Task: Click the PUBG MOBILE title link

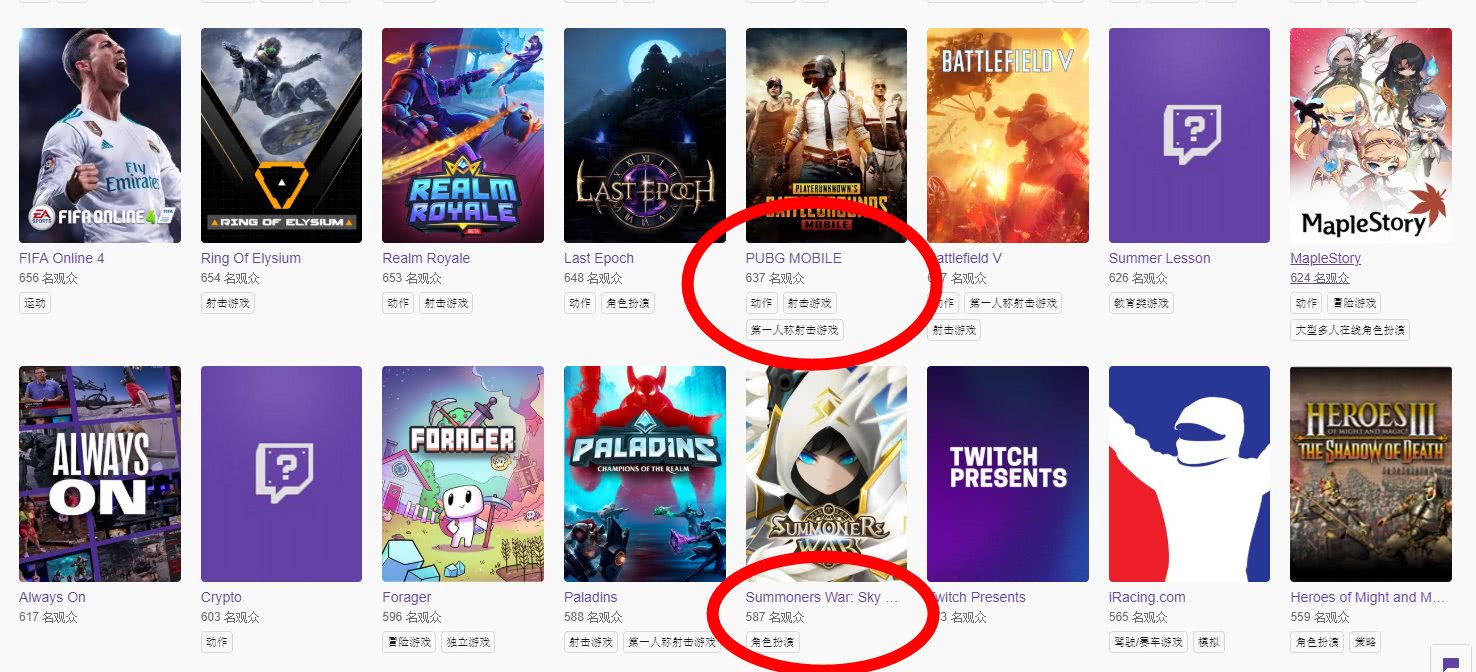Action: 794,258
